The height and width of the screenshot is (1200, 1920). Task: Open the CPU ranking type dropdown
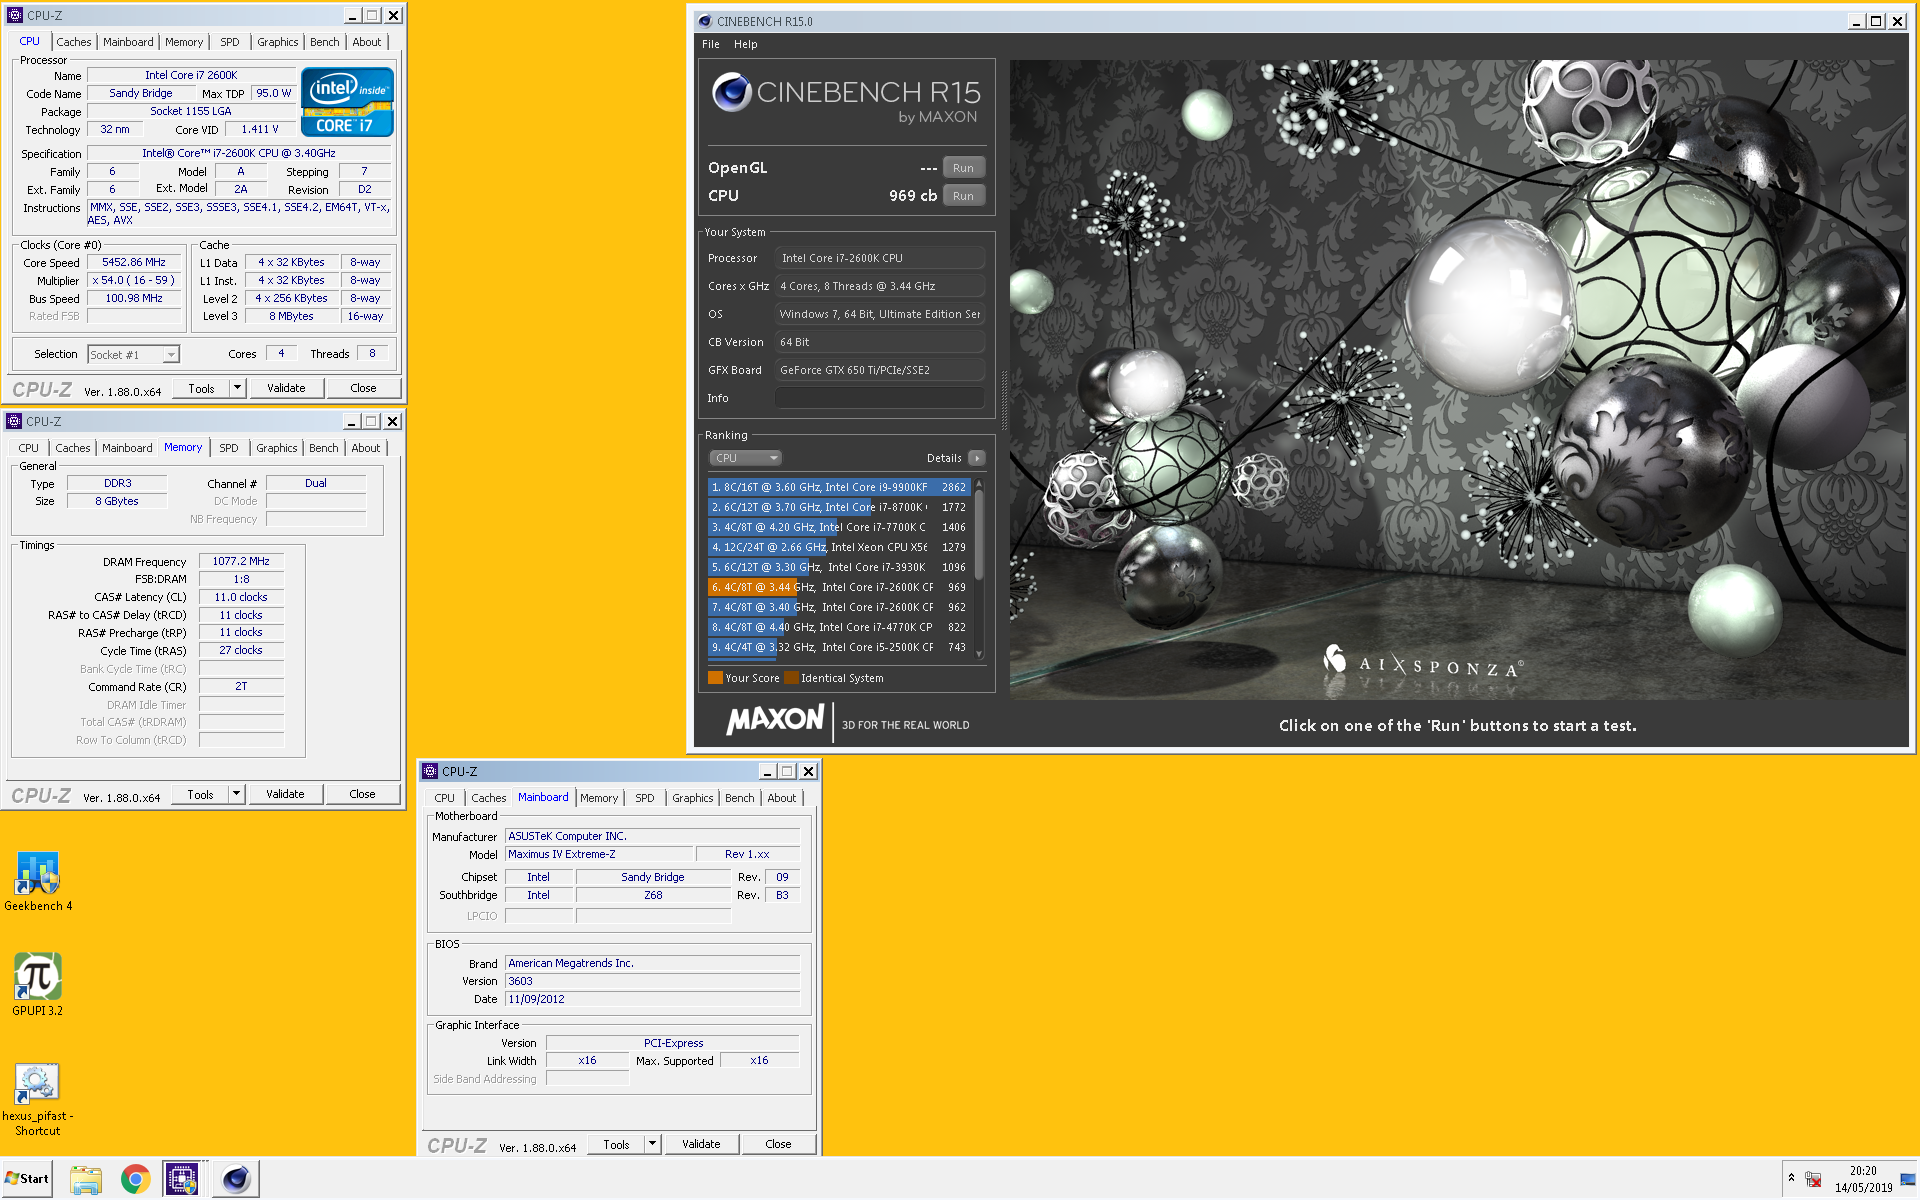[x=745, y=458]
